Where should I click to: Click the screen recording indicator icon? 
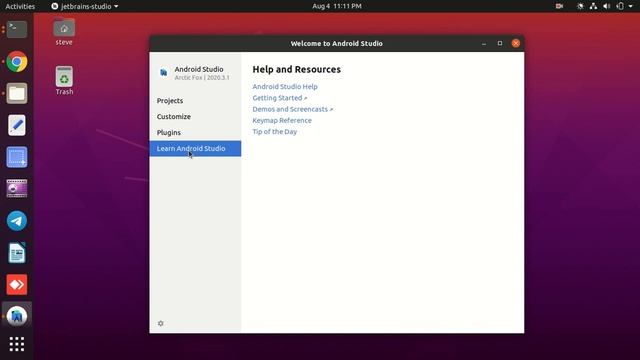pos(559,6)
